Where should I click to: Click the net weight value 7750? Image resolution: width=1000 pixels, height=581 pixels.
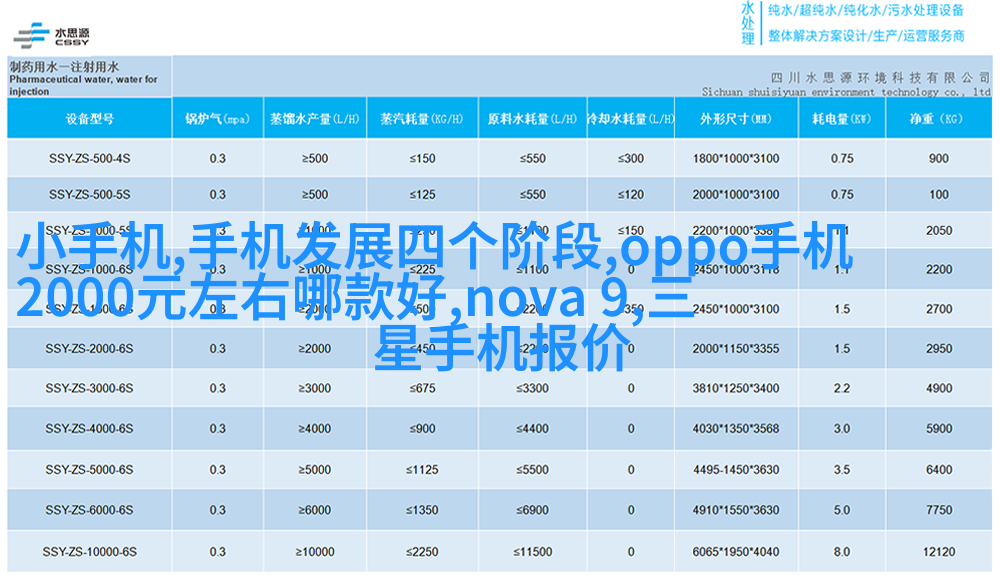click(x=939, y=510)
